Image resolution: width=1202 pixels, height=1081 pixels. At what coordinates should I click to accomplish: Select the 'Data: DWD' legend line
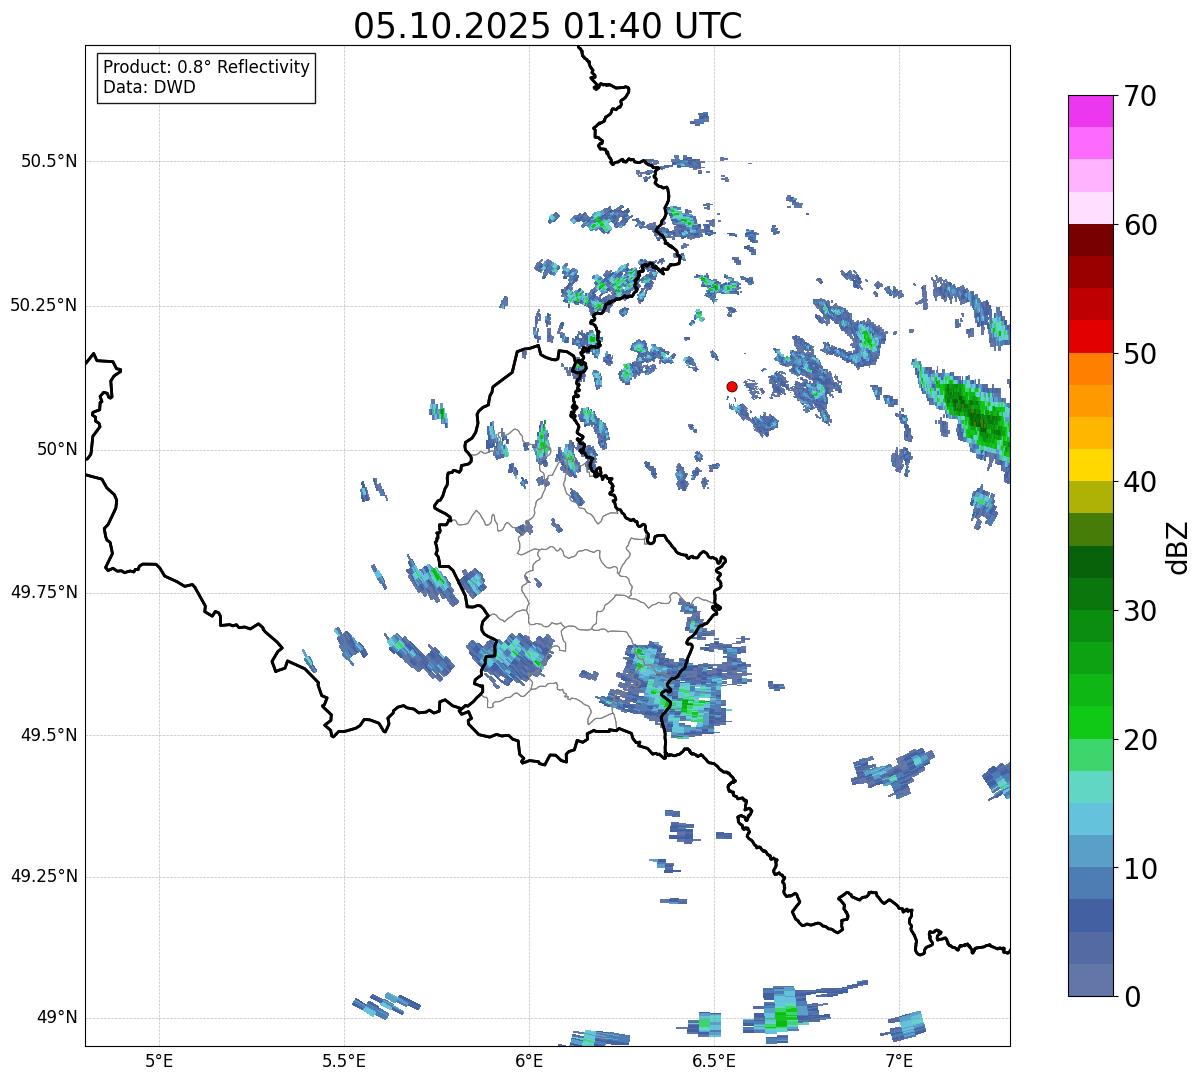(x=149, y=87)
